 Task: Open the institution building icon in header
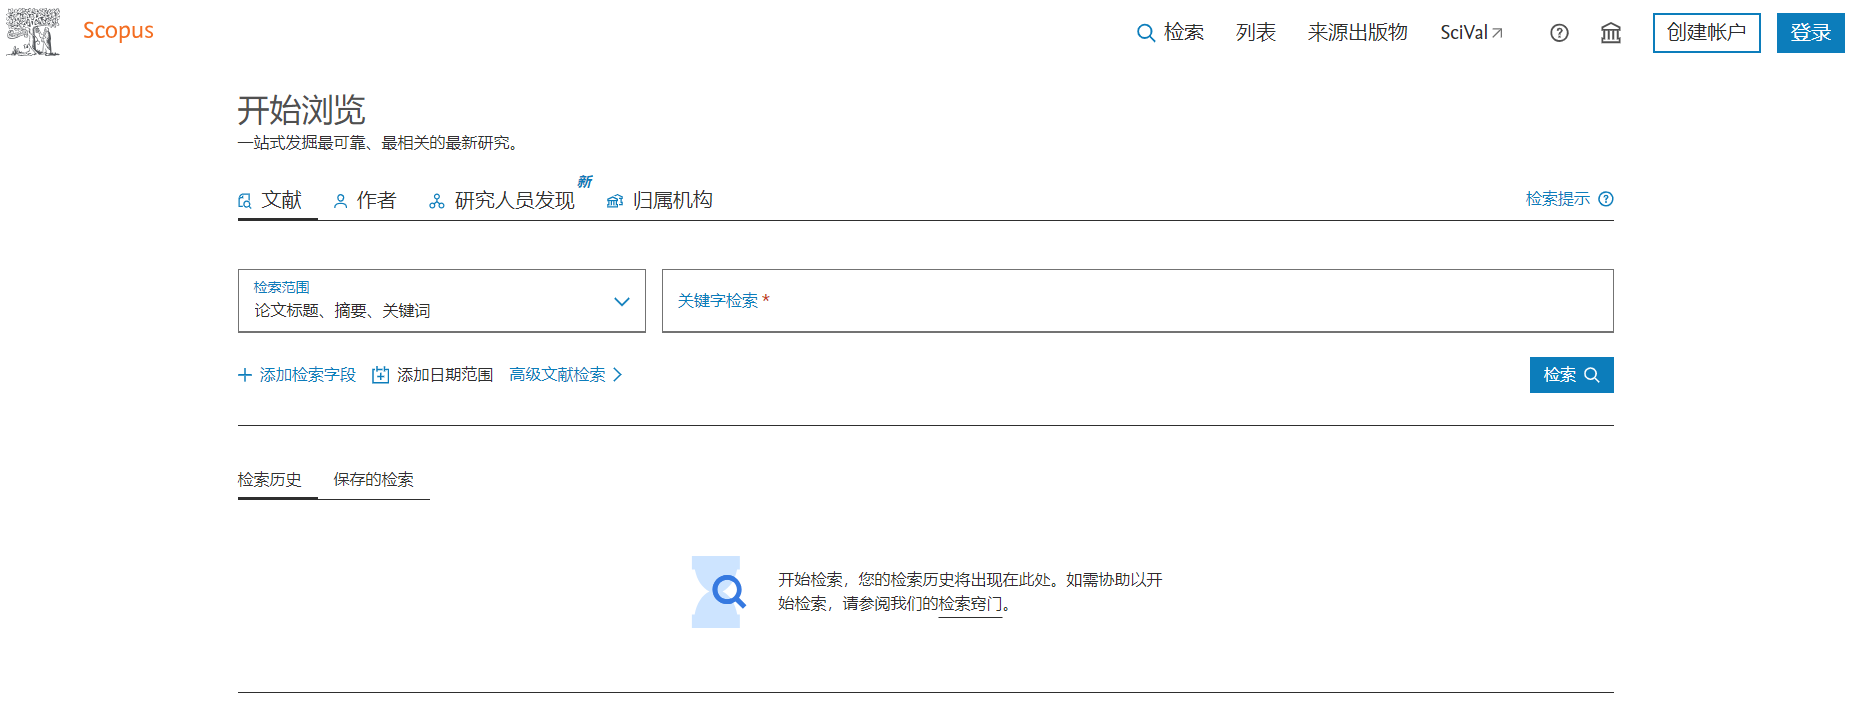(1610, 33)
